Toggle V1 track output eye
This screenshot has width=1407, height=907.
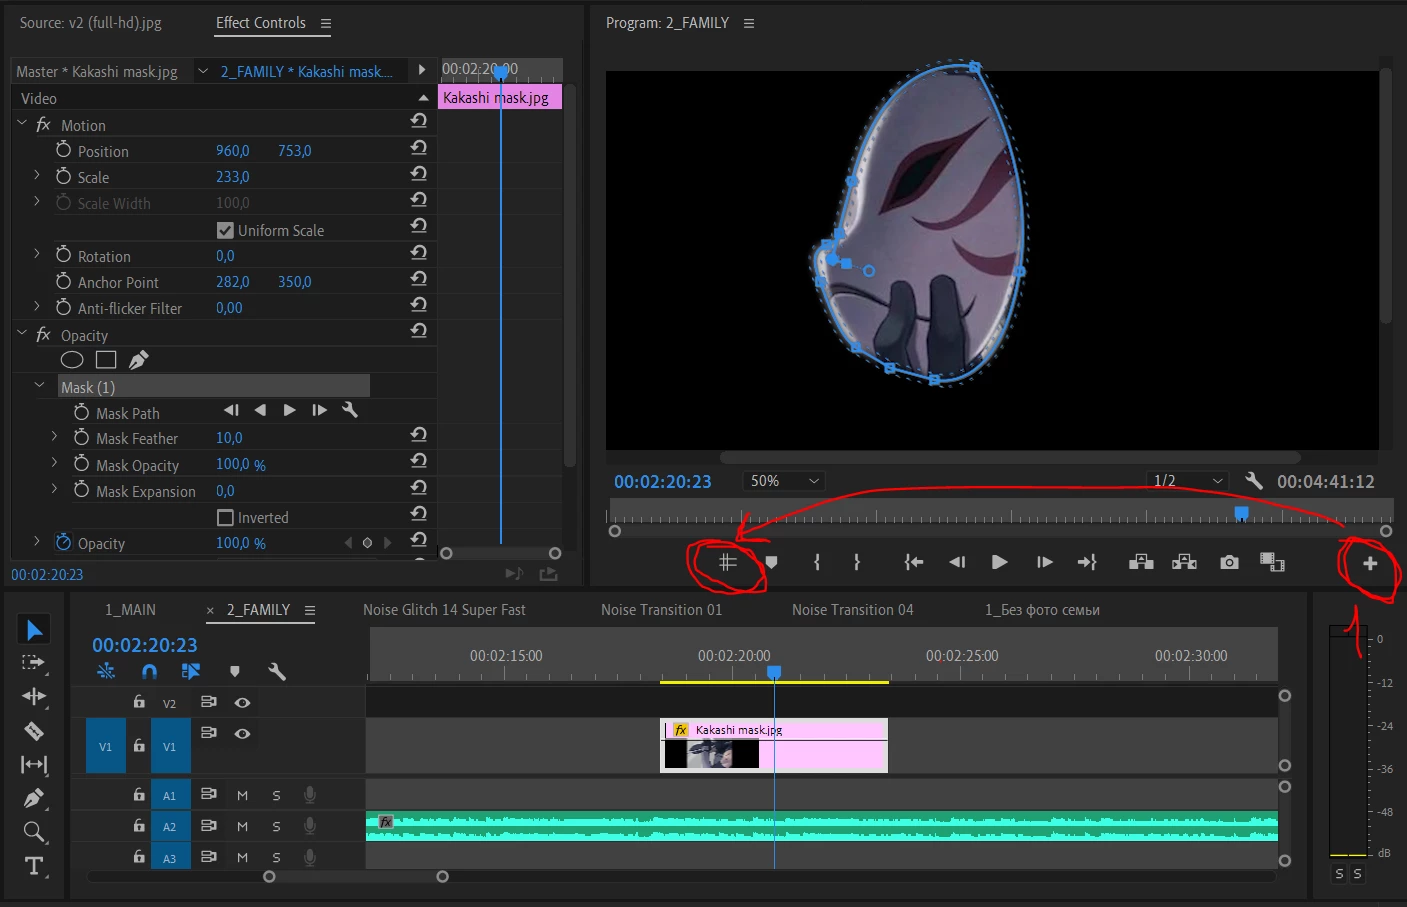242,733
